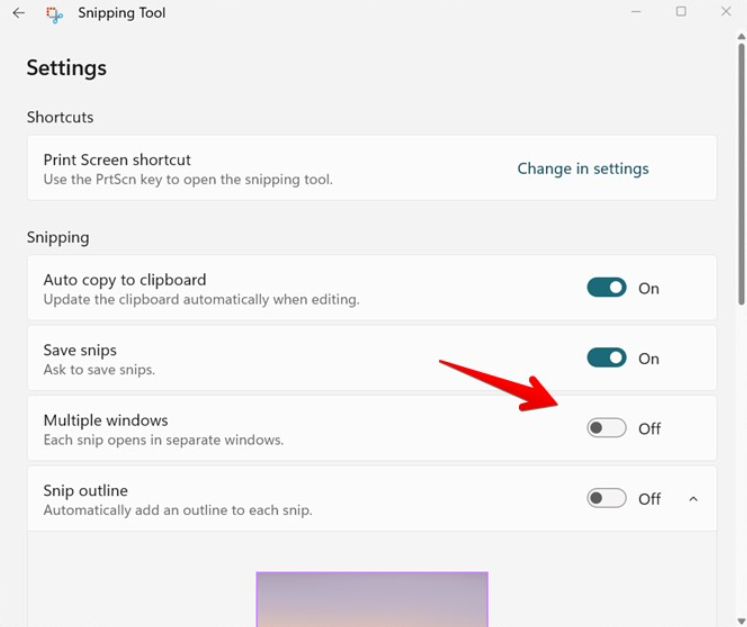Click the scrollbar up arrow

tap(741, 36)
